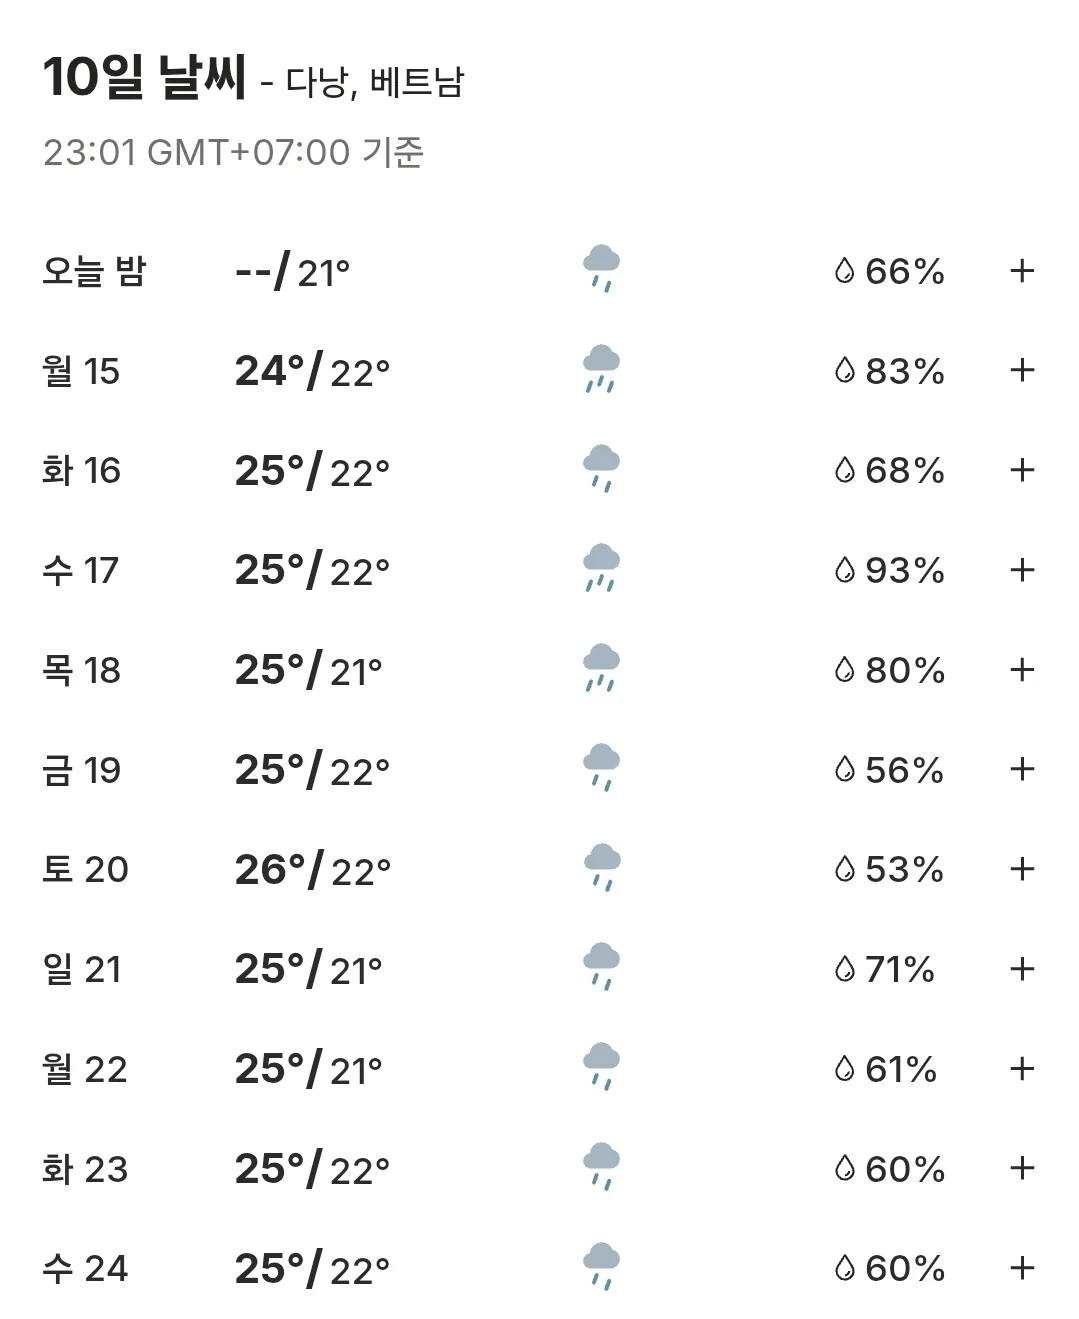
Task: Click the raindrop icon next to 53%
Action: (x=845, y=869)
